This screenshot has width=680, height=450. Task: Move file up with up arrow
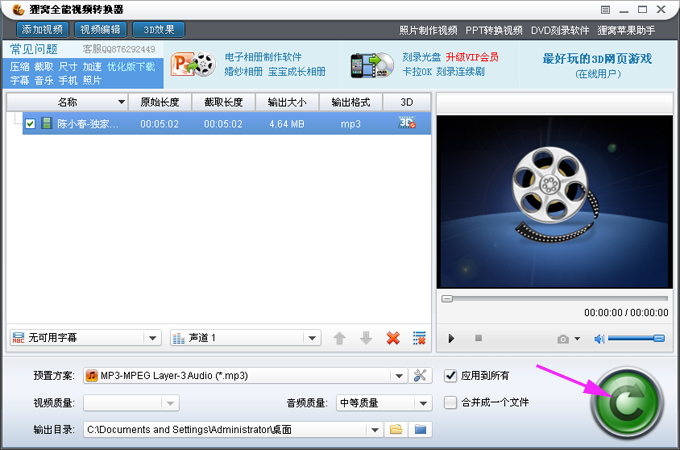pos(340,338)
